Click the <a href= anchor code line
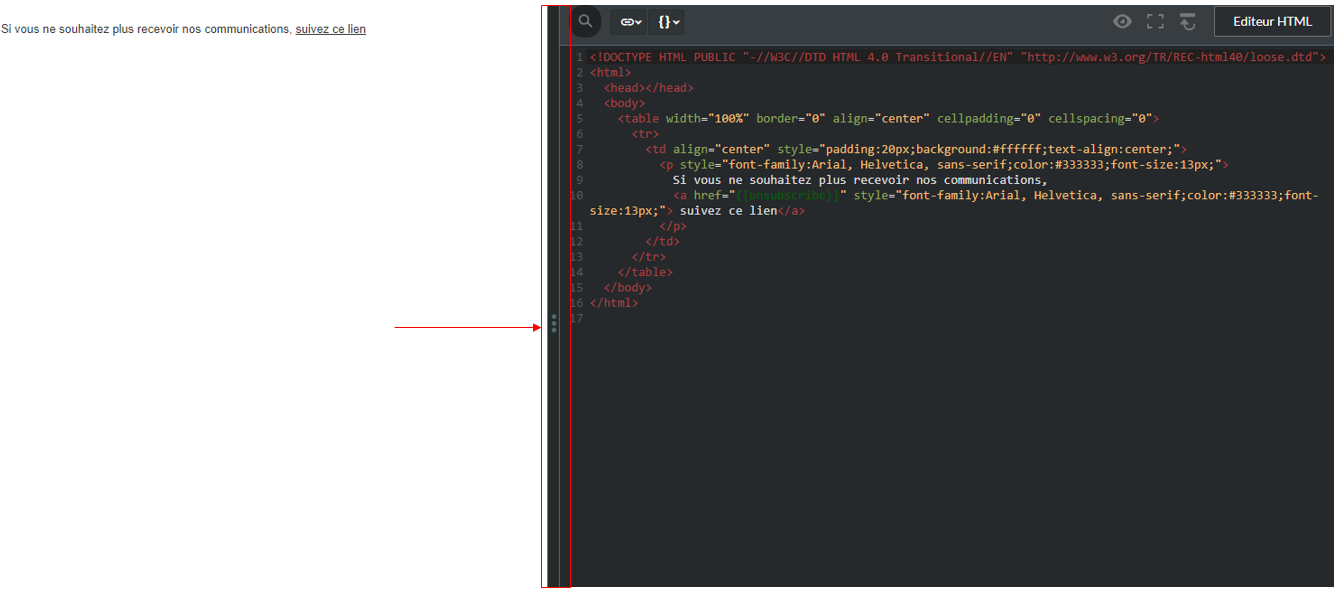Image resolution: width=1334 pixels, height=589 pixels. pyautogui.click(x=954, y=203)
